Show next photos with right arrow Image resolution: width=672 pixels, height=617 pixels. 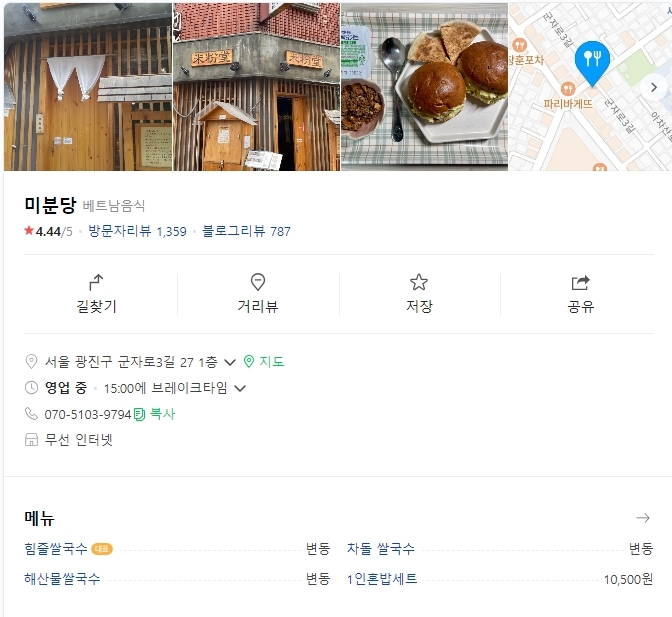point(654,87)
